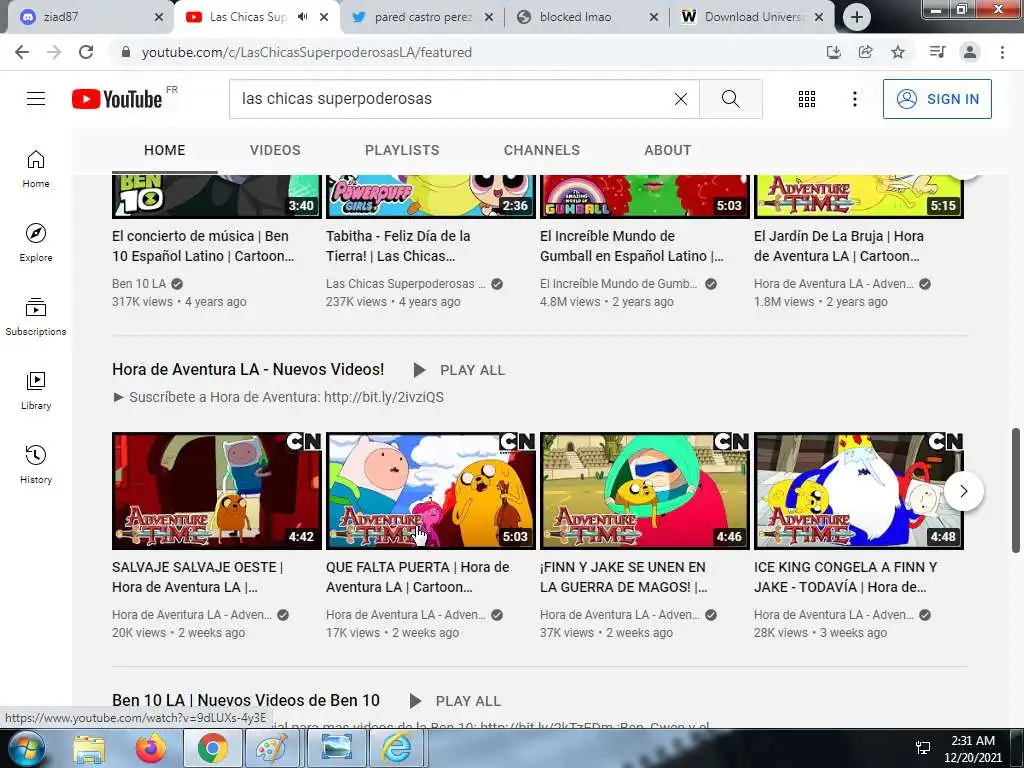
Task: Open Tabitha - Feliz Día de la Tierra title
Action: [398, 246]
